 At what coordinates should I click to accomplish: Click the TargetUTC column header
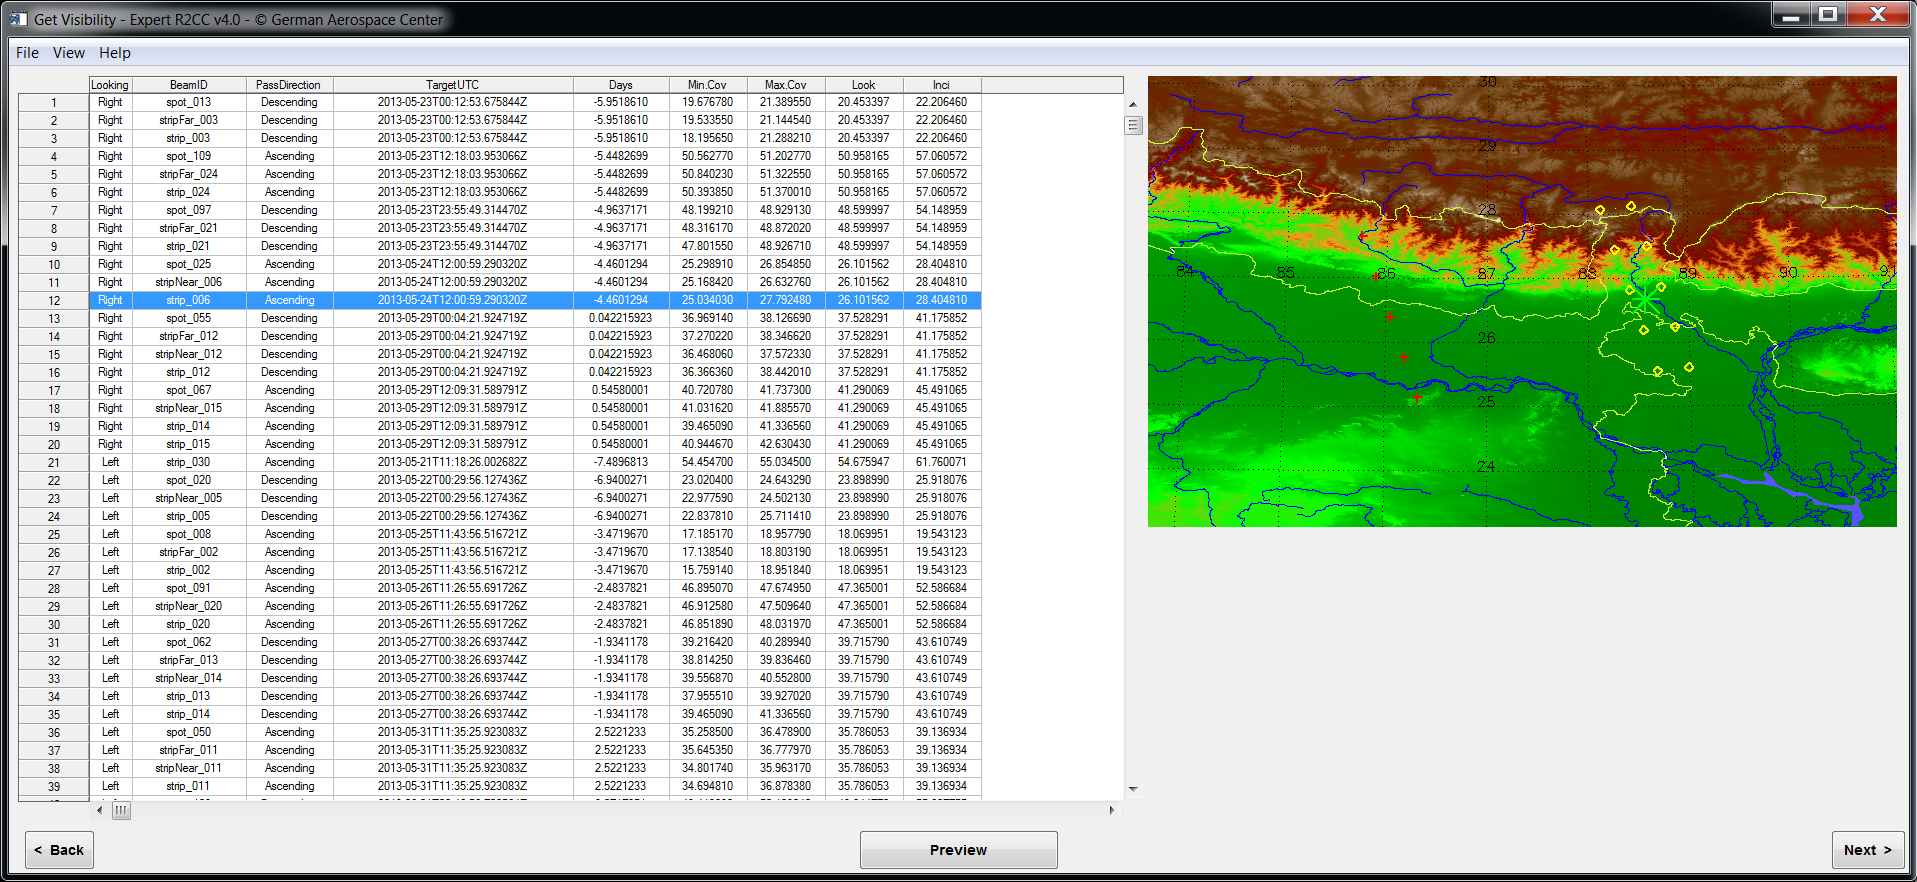[452, 85]
